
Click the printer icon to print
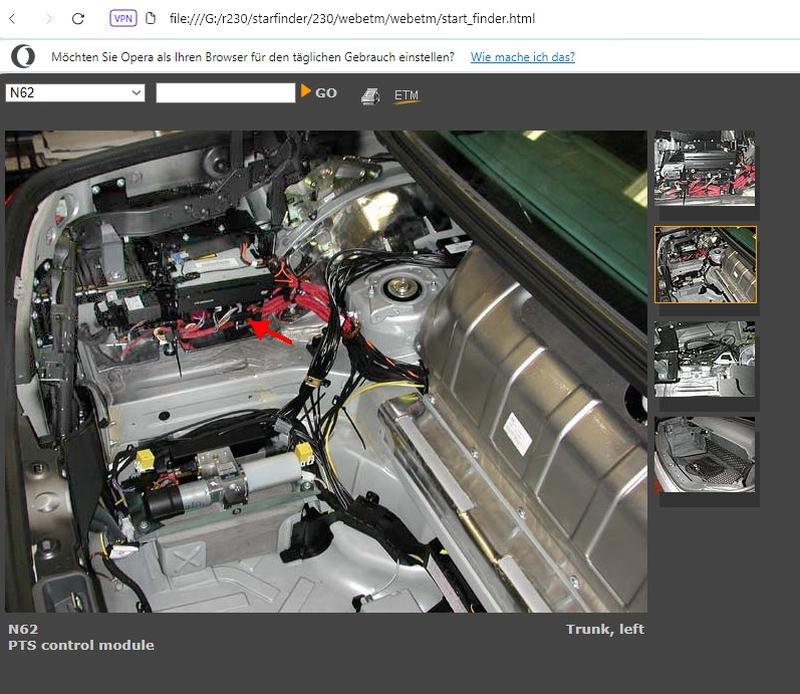click(370, 96)
